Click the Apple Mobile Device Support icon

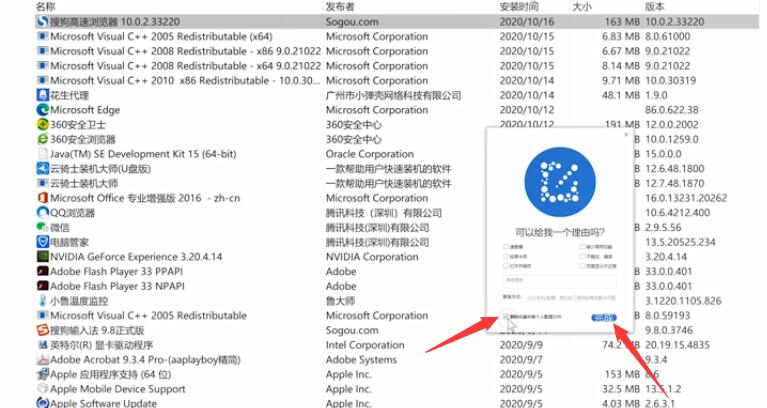click(43, 389)
